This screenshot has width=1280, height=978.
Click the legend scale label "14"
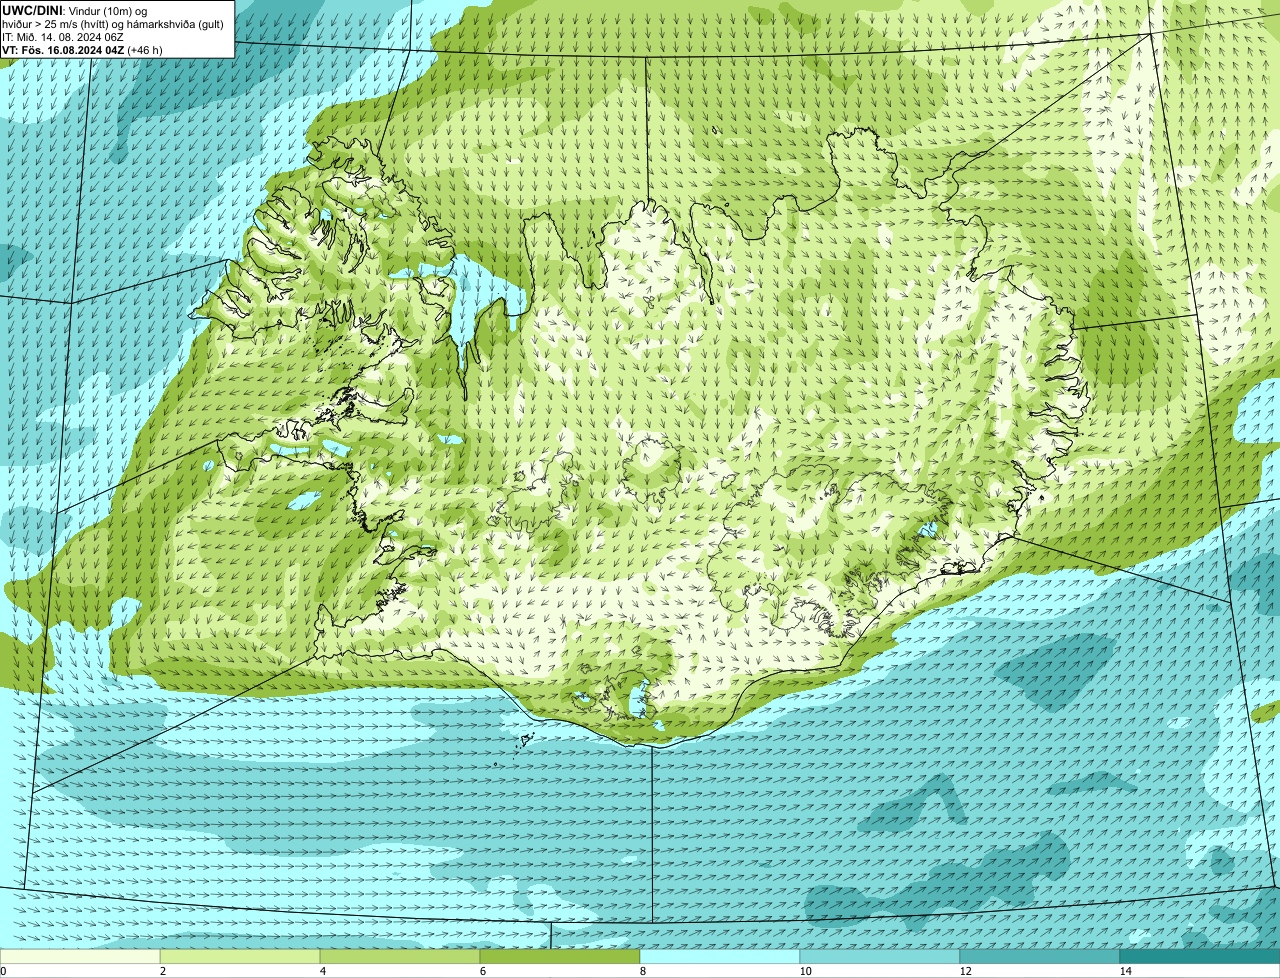(1125, 971)
